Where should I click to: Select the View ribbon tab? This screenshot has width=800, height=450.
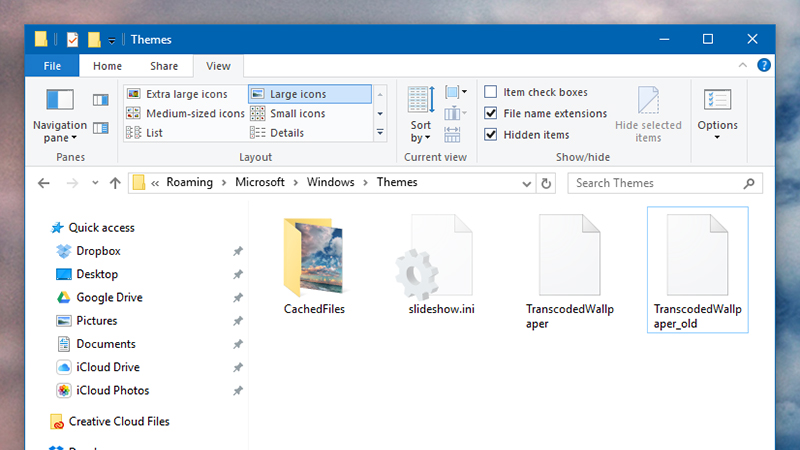coord(218,66)
